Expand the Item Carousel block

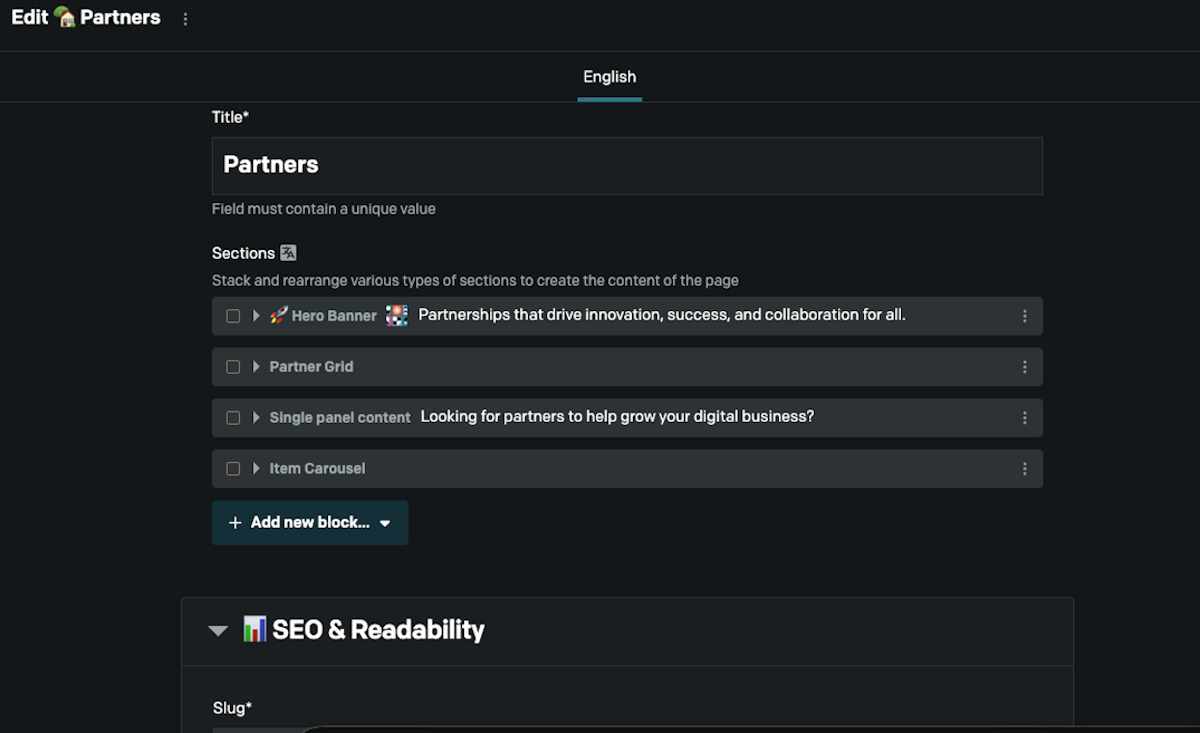[x=256, y=469]
